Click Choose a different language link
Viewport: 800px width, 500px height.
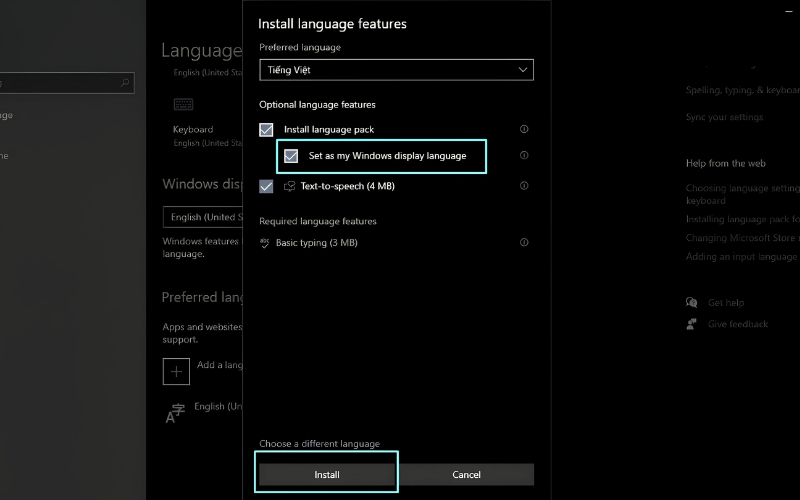point(319,444)
